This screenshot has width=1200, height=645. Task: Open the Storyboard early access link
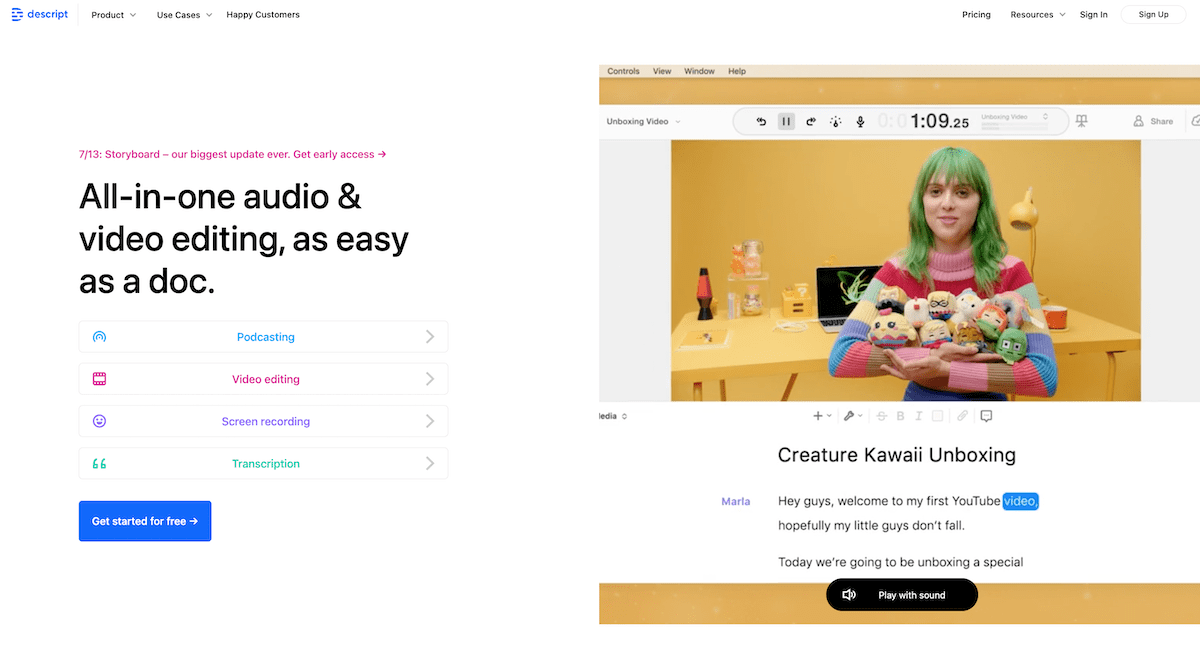(232, 155)
